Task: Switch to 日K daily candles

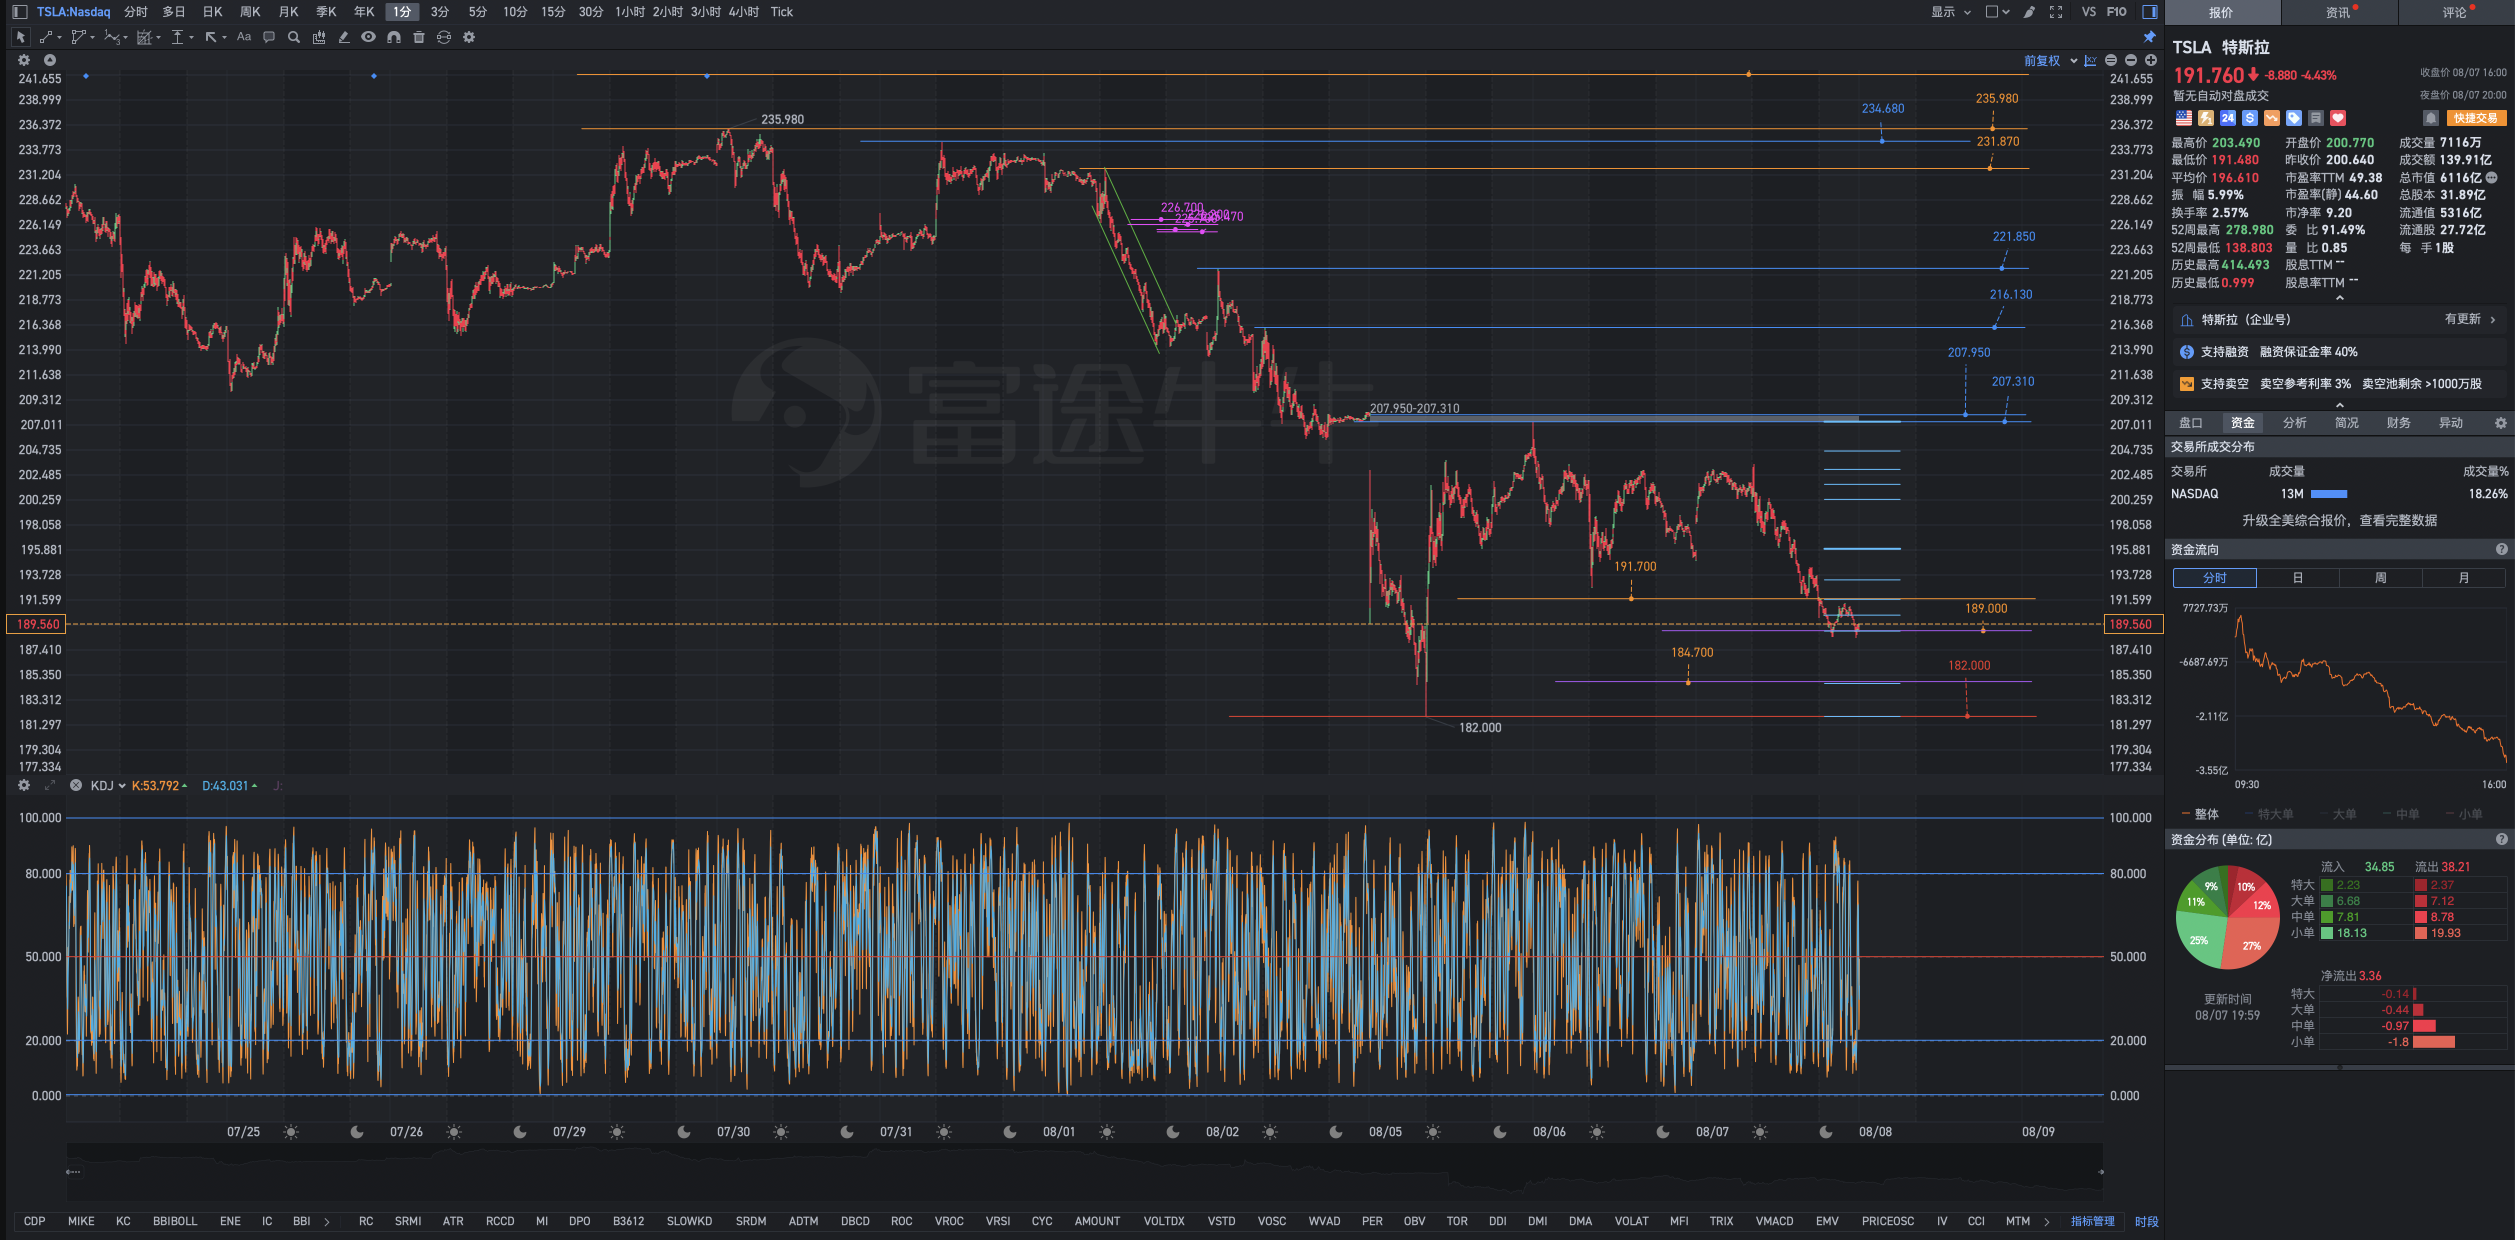Action: tap(212, 12)
